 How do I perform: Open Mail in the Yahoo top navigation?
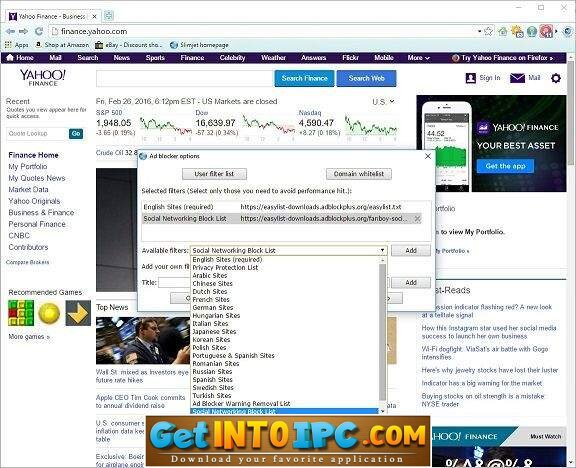tap(55, 58)
